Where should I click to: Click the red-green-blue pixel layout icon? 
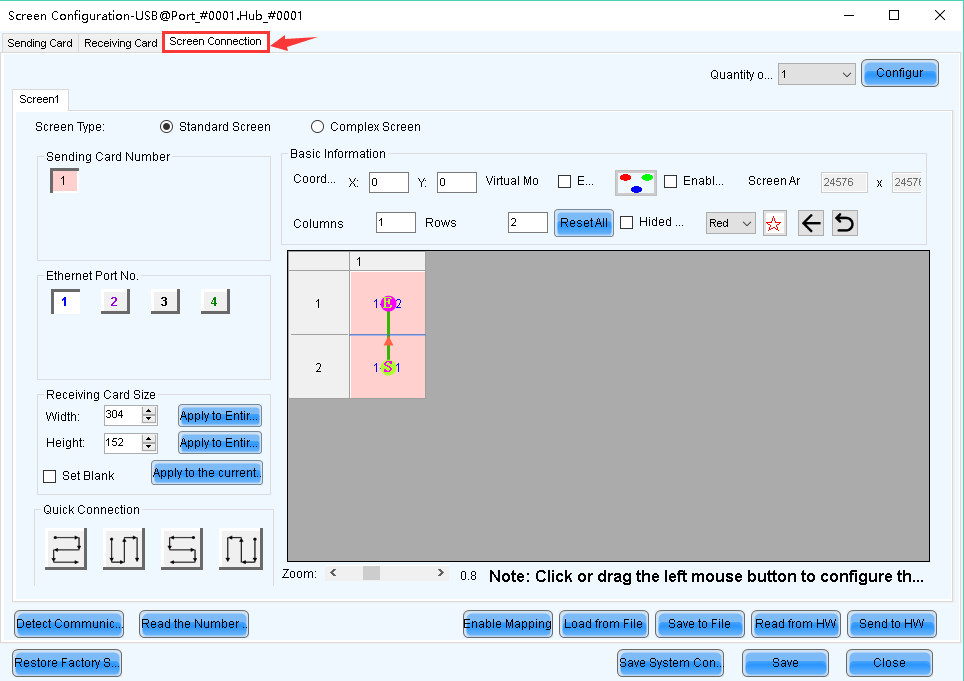pyautogui.click(x=635, y=182)
